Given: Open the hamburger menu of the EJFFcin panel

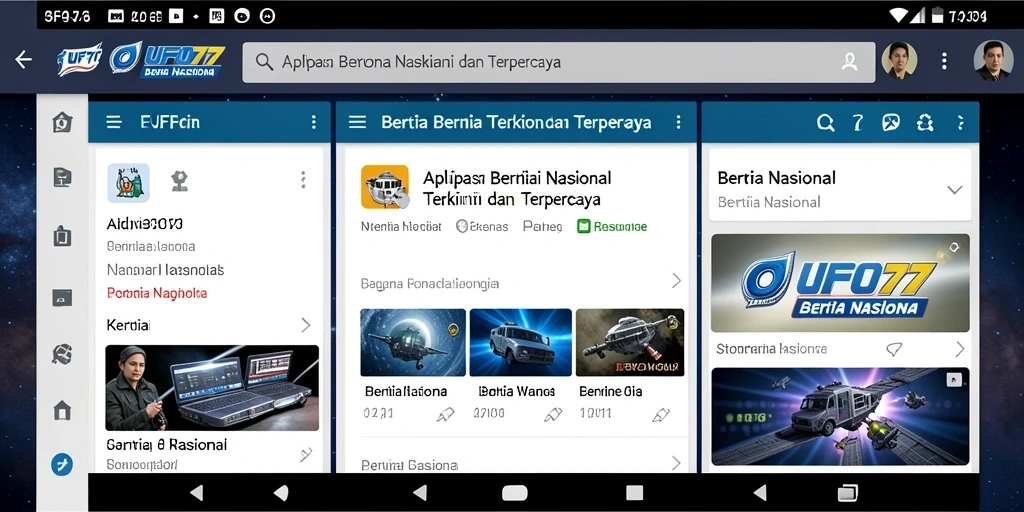Looking at the screenshot, I should pyautogui.click(x=114, y=122).
